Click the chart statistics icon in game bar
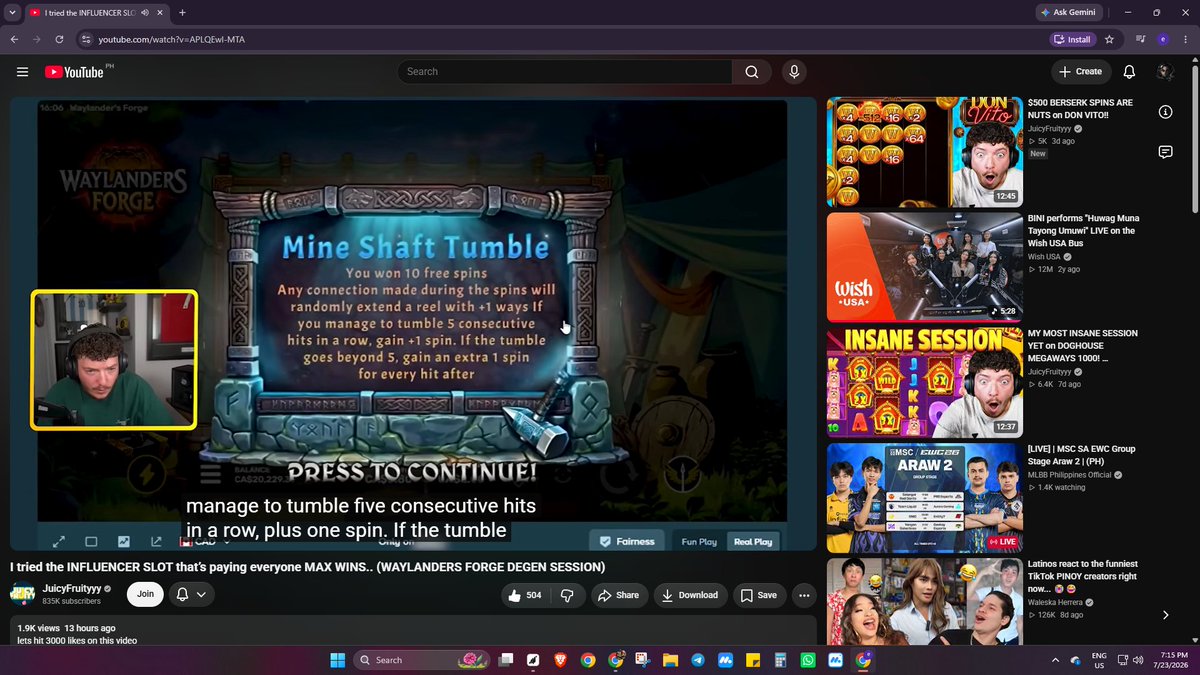 [x=124, y=542]
